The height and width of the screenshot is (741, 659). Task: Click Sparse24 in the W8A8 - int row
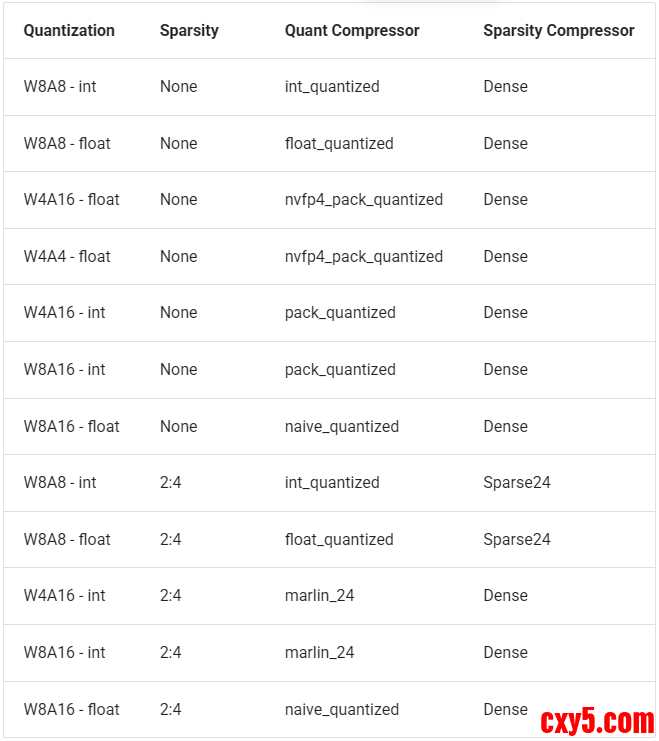pos(516,482)
